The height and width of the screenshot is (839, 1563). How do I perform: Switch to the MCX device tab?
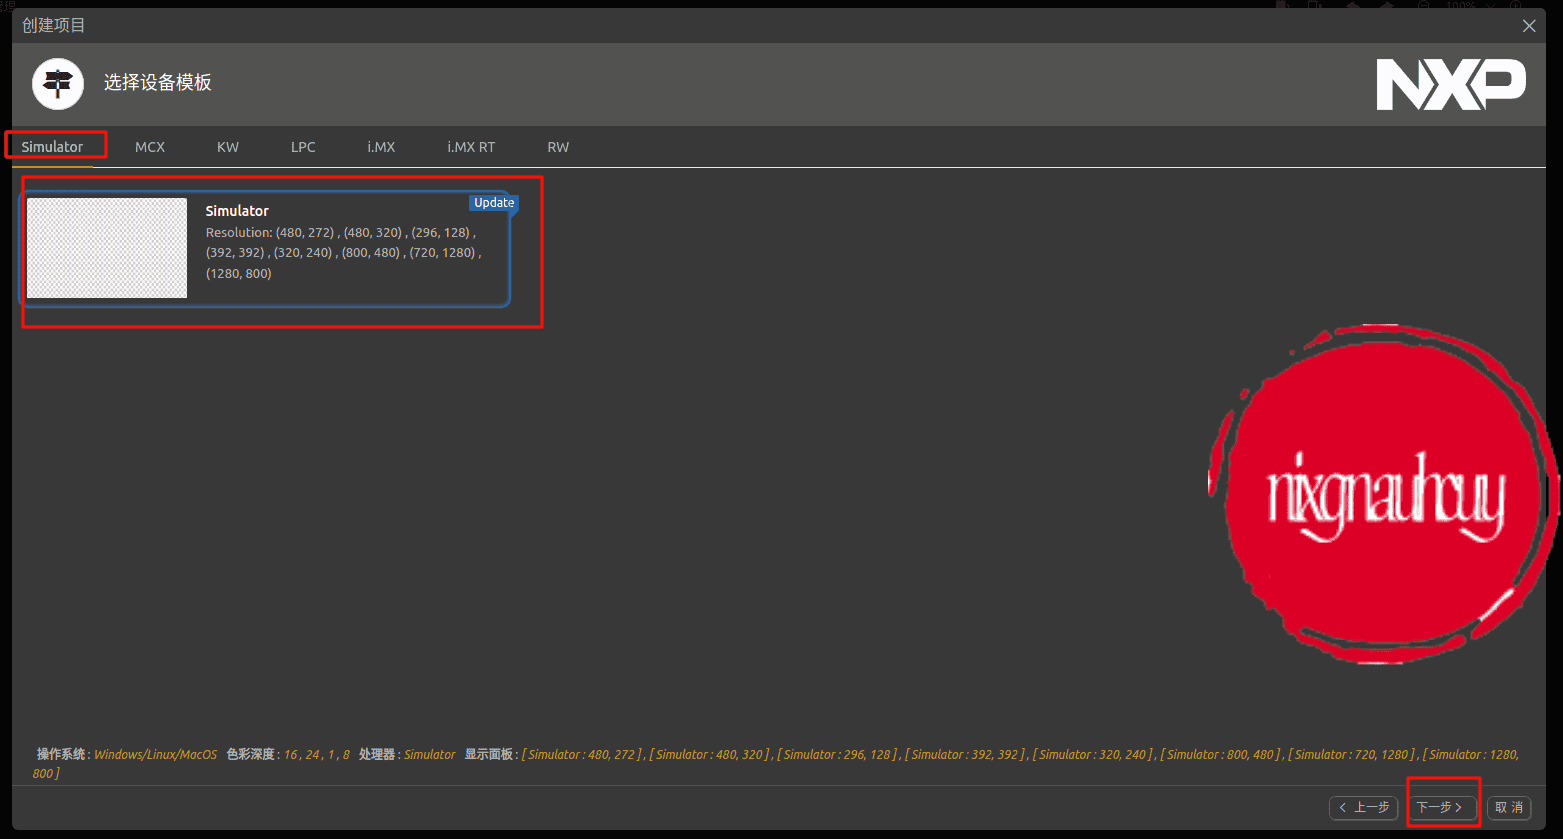pyautogui.click(x=149, y=146)
